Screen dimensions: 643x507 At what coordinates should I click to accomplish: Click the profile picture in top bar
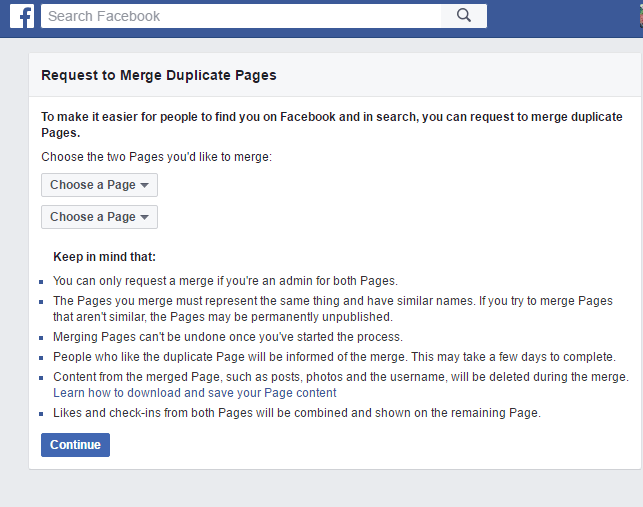pyautogui.click(x=641, y=16)
